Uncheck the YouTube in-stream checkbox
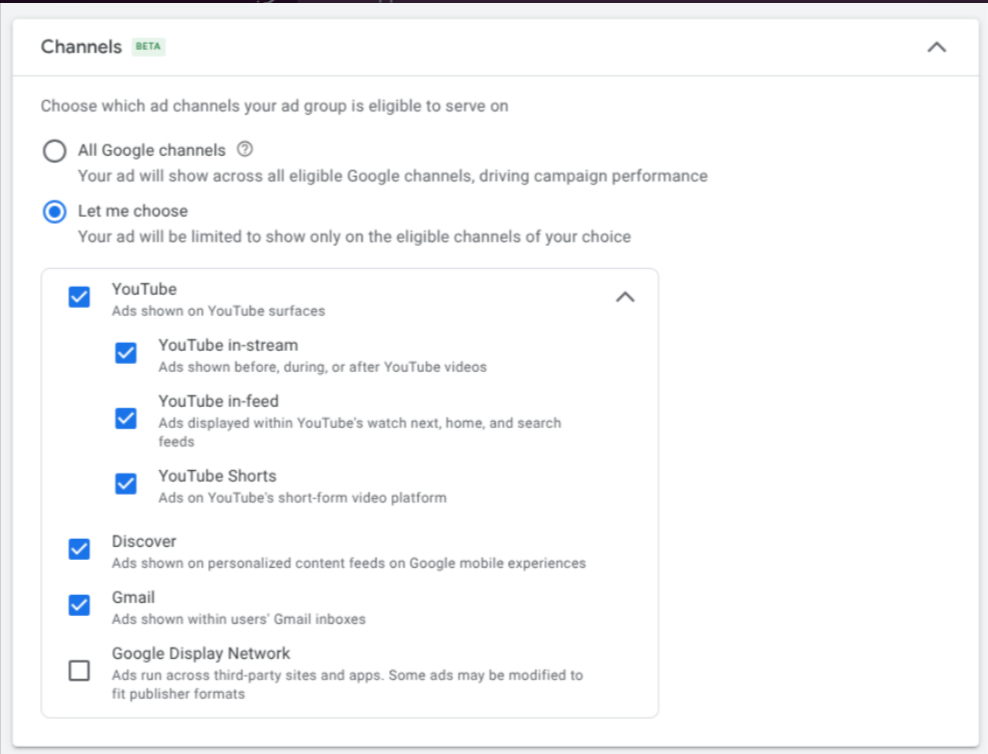Viewport: 988px width, 754px height. 126,353
